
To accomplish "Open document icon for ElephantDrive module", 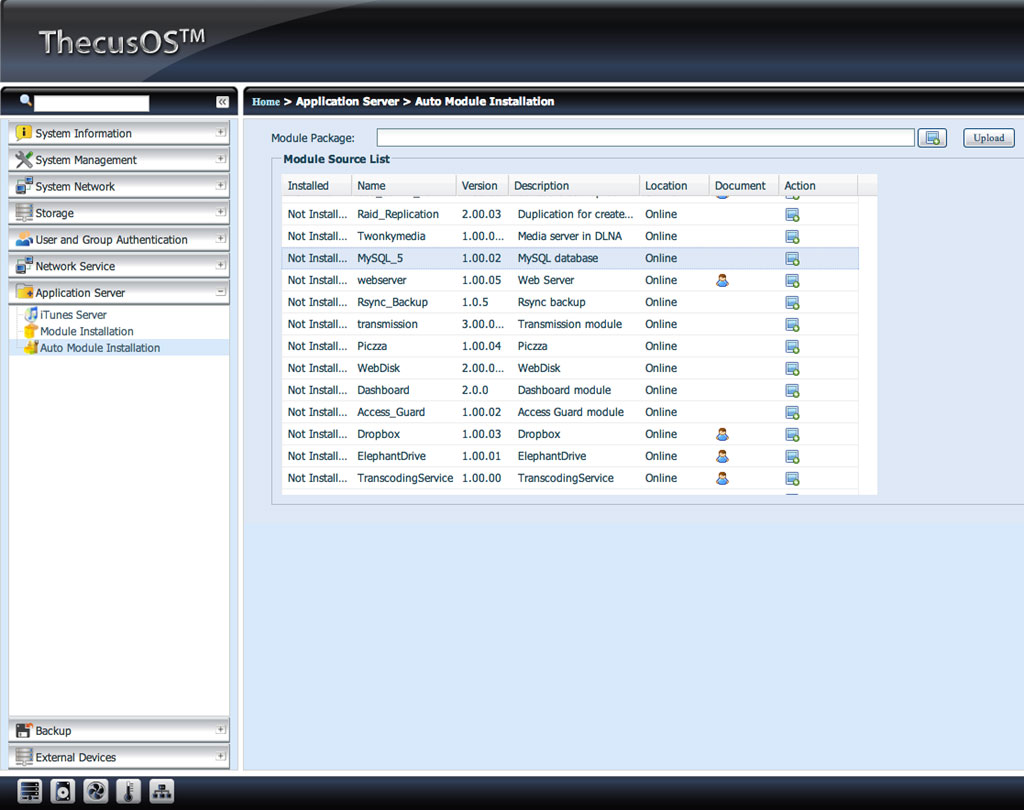I will (x=722, y=457).
